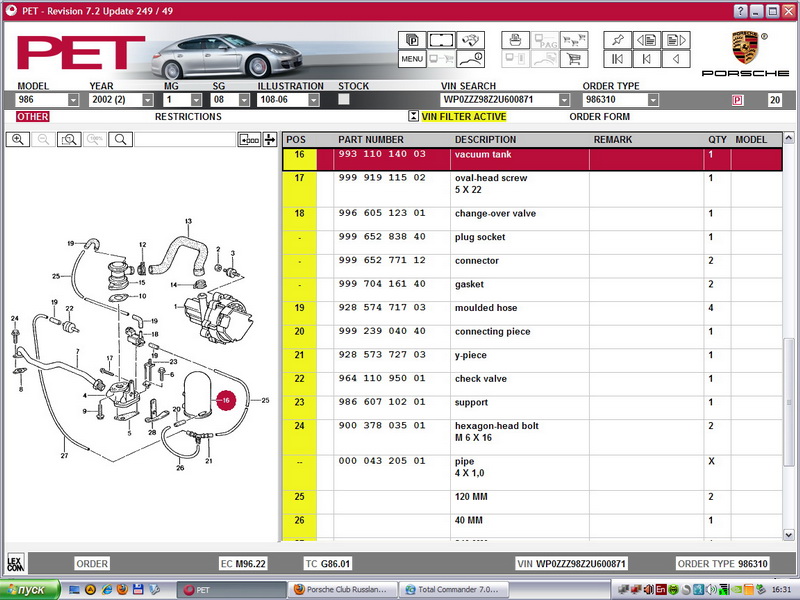Image resolution: width=800 pixels, height=600 pixels.
Task: Click the help question mark button
Action: pyautogui.click(x=740, y=11)
